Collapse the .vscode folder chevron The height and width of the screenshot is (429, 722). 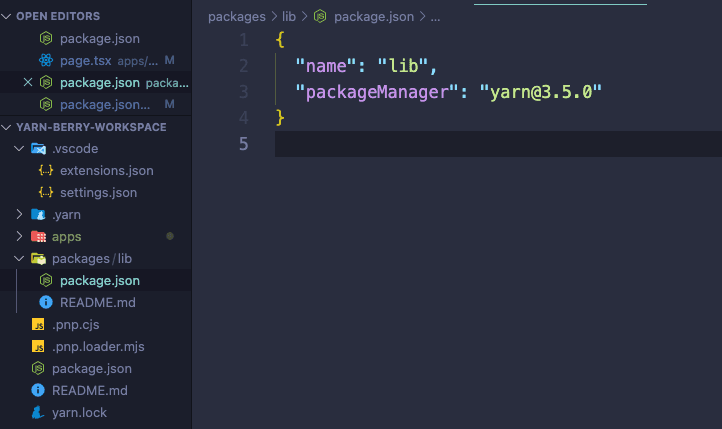[19, 148]
